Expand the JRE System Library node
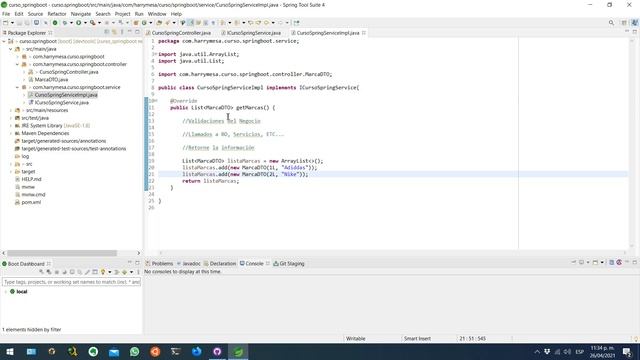 pyautogui.click(x=11, y=126)
